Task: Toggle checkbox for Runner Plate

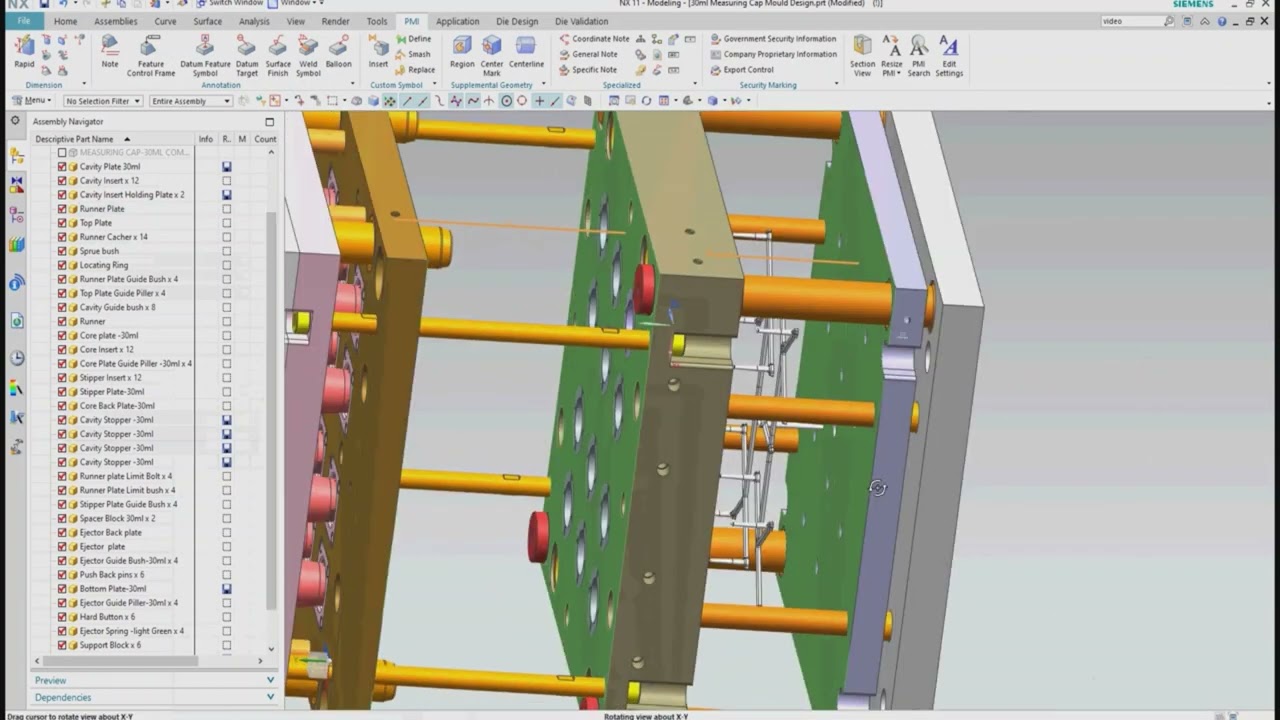Action: [x=62, y=209]
